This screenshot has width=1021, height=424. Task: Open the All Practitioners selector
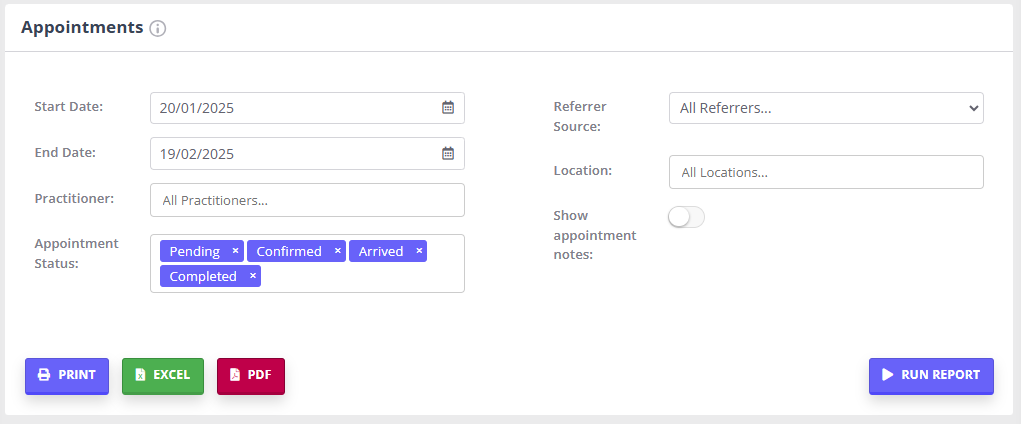pyautogui.click(x=307, y=200)
